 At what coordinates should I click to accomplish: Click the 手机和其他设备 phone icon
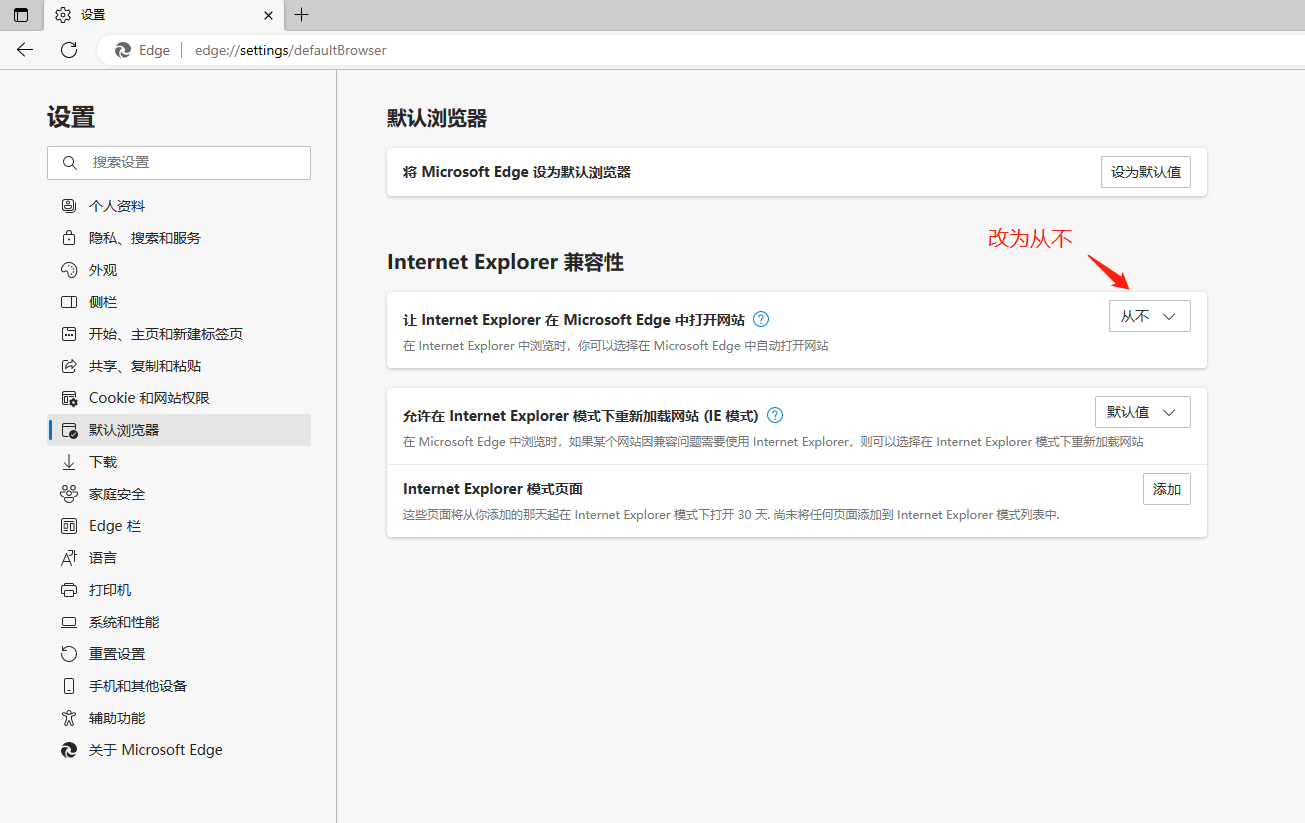tap(69, 686)
